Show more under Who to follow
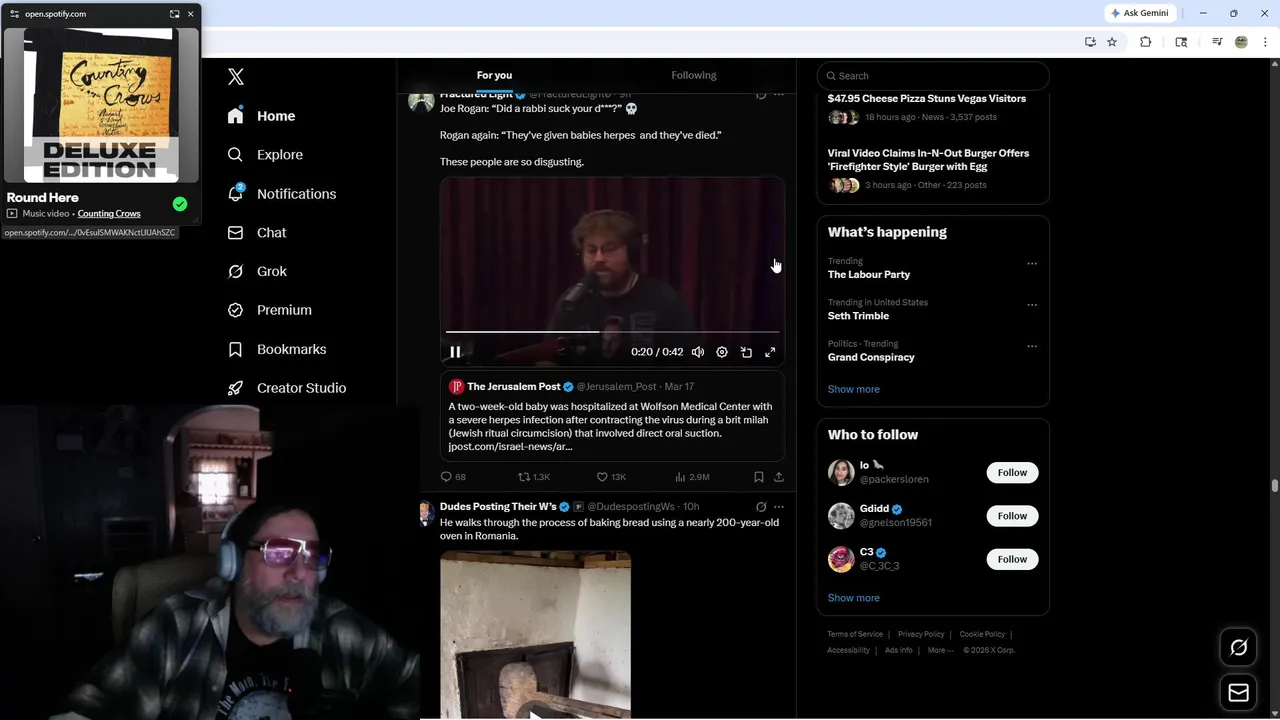The width and height of the screenshot is (1280, 720). click(x=853, y=598)
